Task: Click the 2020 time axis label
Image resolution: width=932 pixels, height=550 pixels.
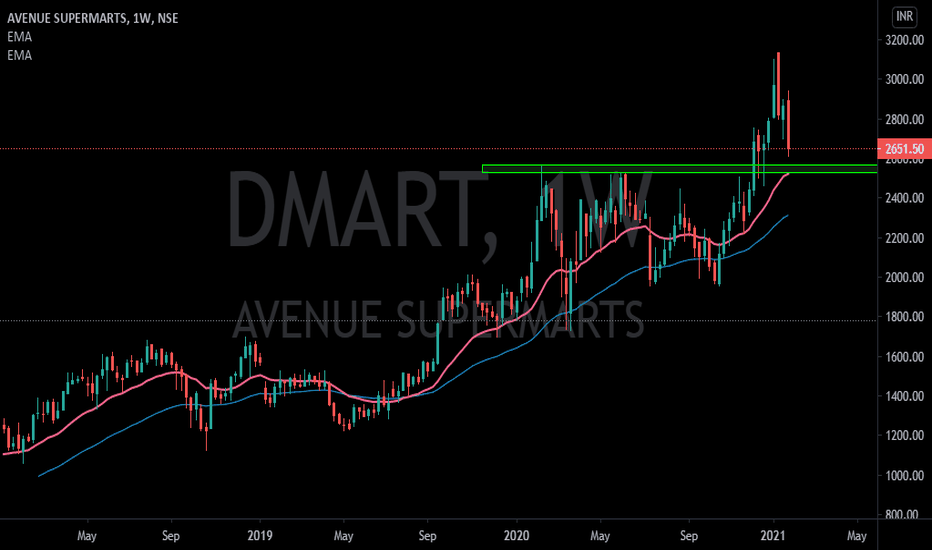Action: click(516, 536)
